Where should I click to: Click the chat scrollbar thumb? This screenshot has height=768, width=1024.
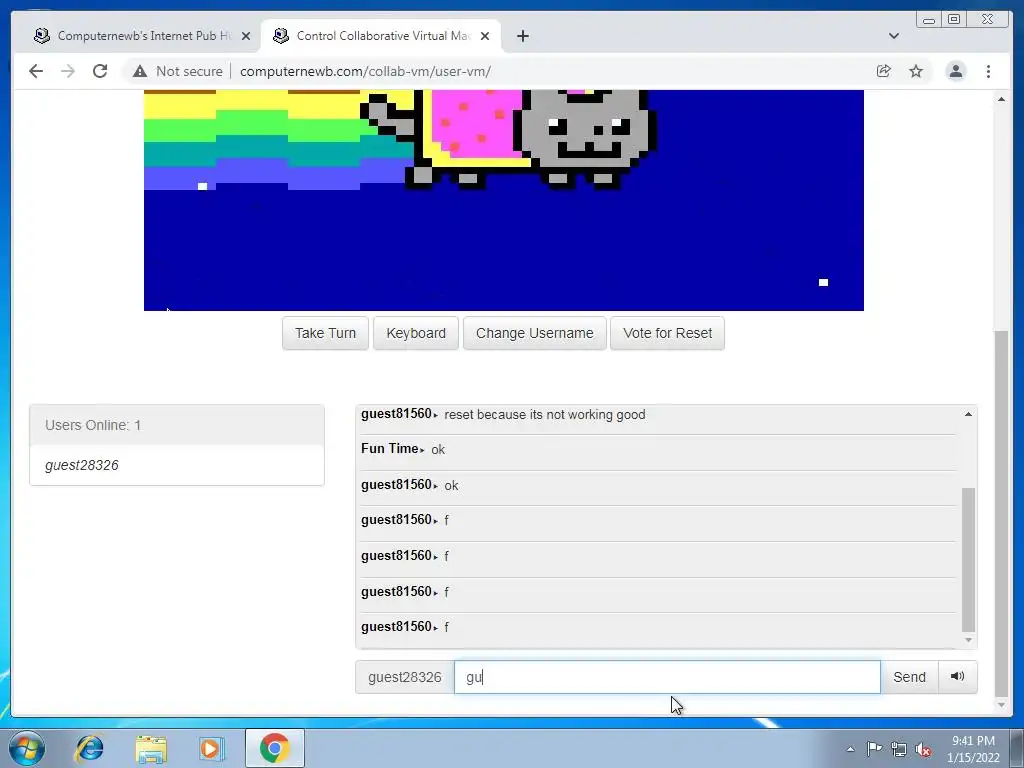point(968,560)
